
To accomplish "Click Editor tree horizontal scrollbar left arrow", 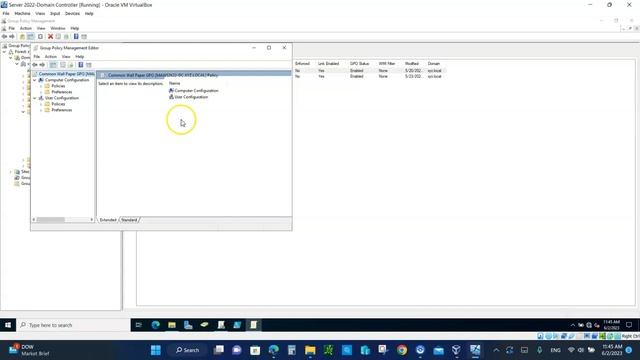I will (x=34, y=220).
